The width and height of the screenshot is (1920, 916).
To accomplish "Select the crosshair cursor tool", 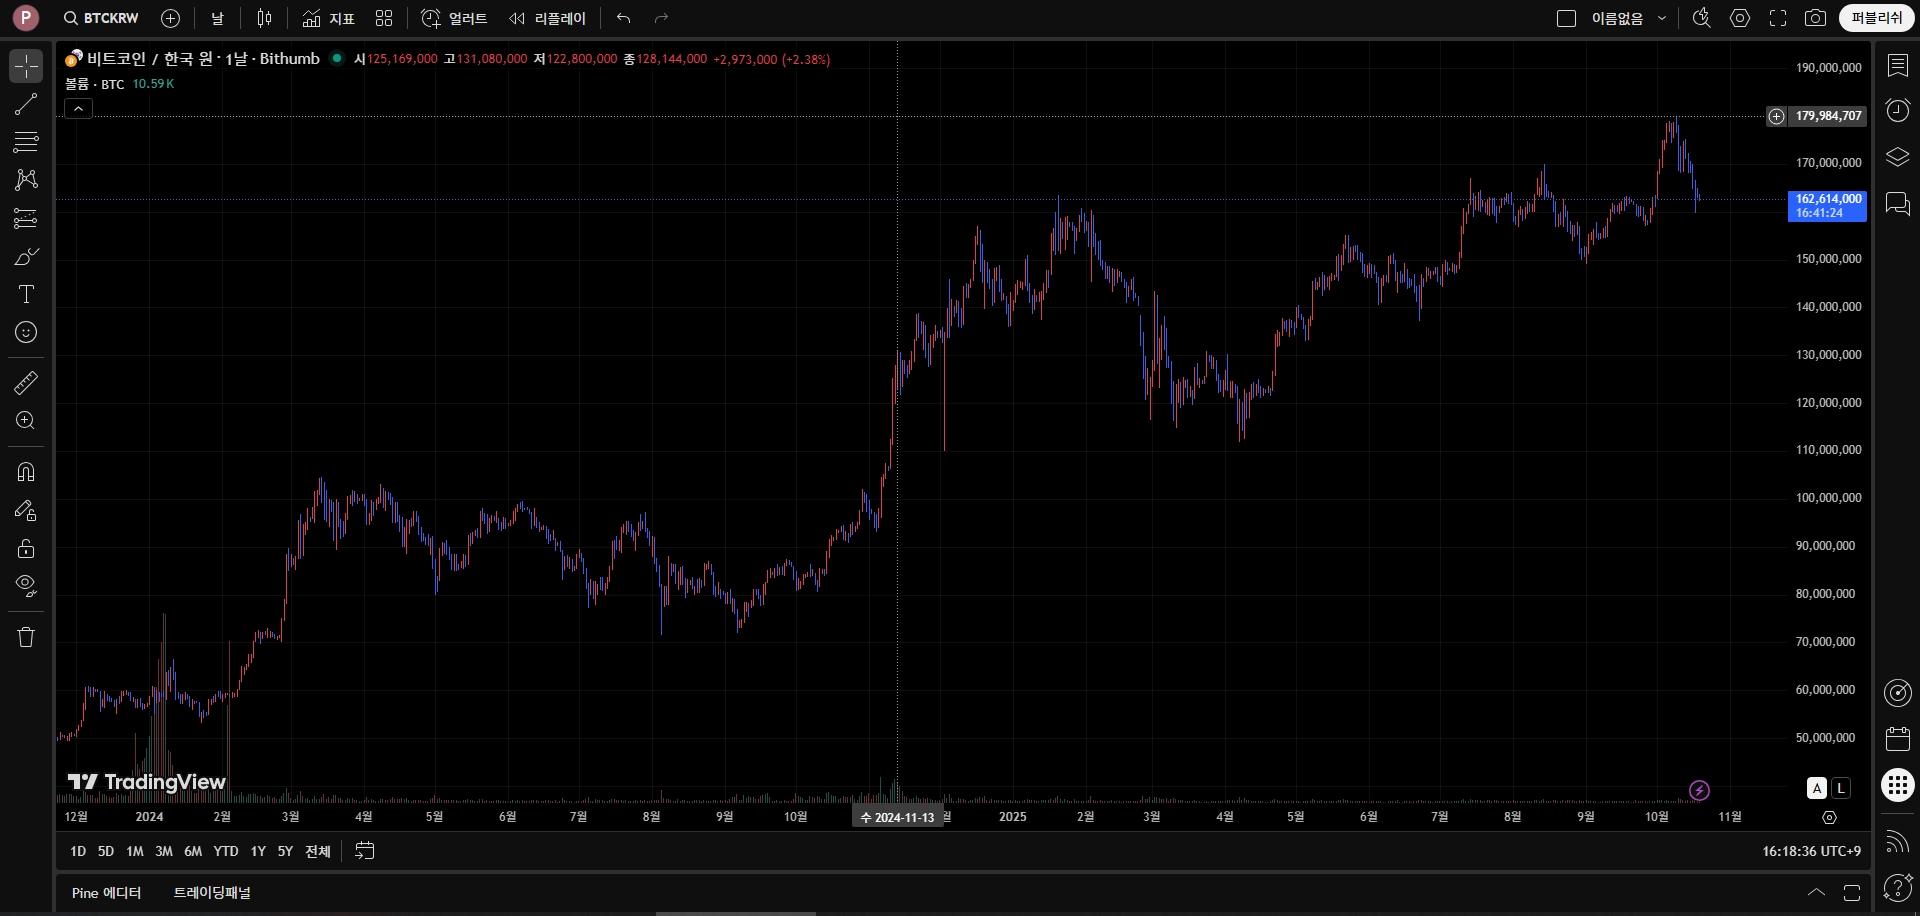I will click(x=26, y=66).
